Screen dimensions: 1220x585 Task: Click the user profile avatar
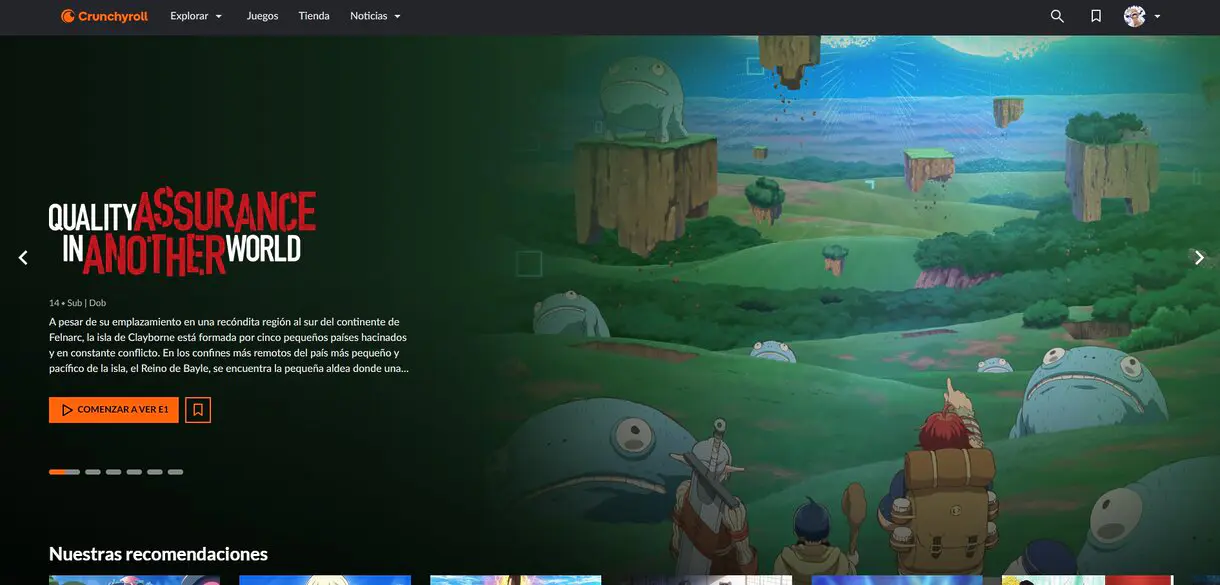click(x=1134, y=16)
